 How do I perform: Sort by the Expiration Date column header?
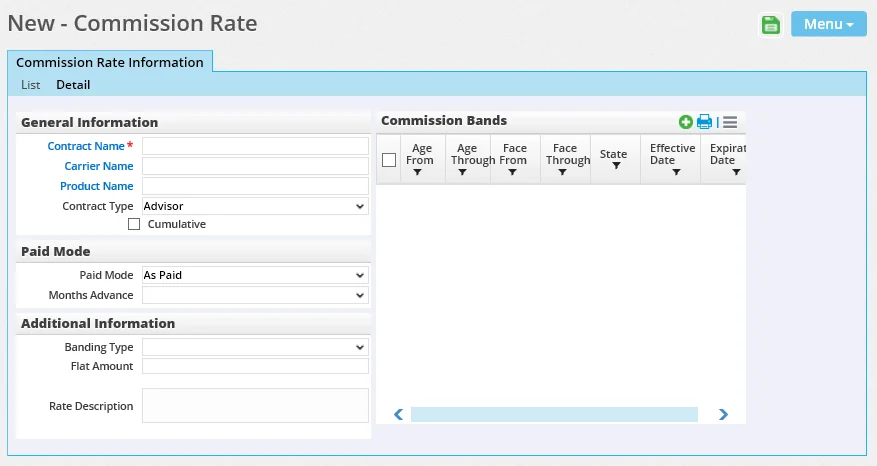point(728,154)
